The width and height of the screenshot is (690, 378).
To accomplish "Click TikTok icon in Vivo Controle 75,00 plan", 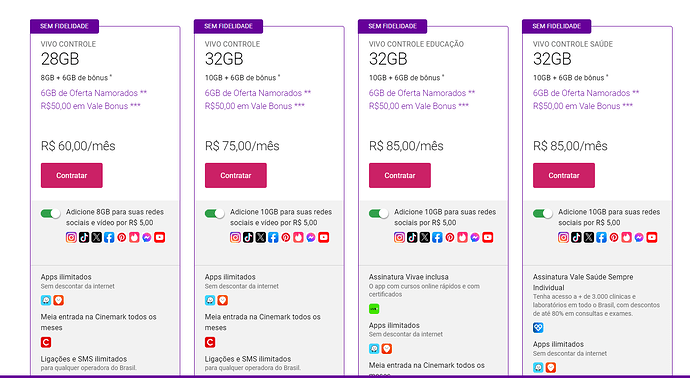I will [248, 238].
